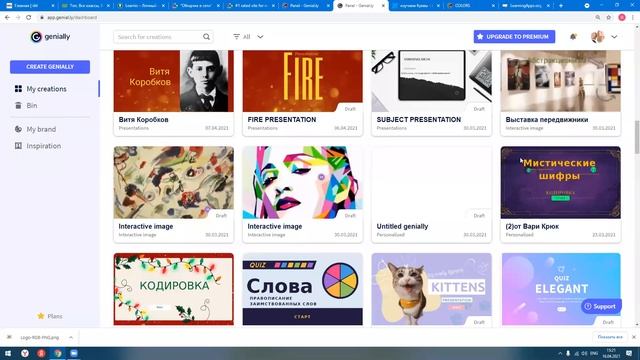640x360 pixels.
Task: Open the KITTENS presentation thumbnail
Action: coord(431,289)
